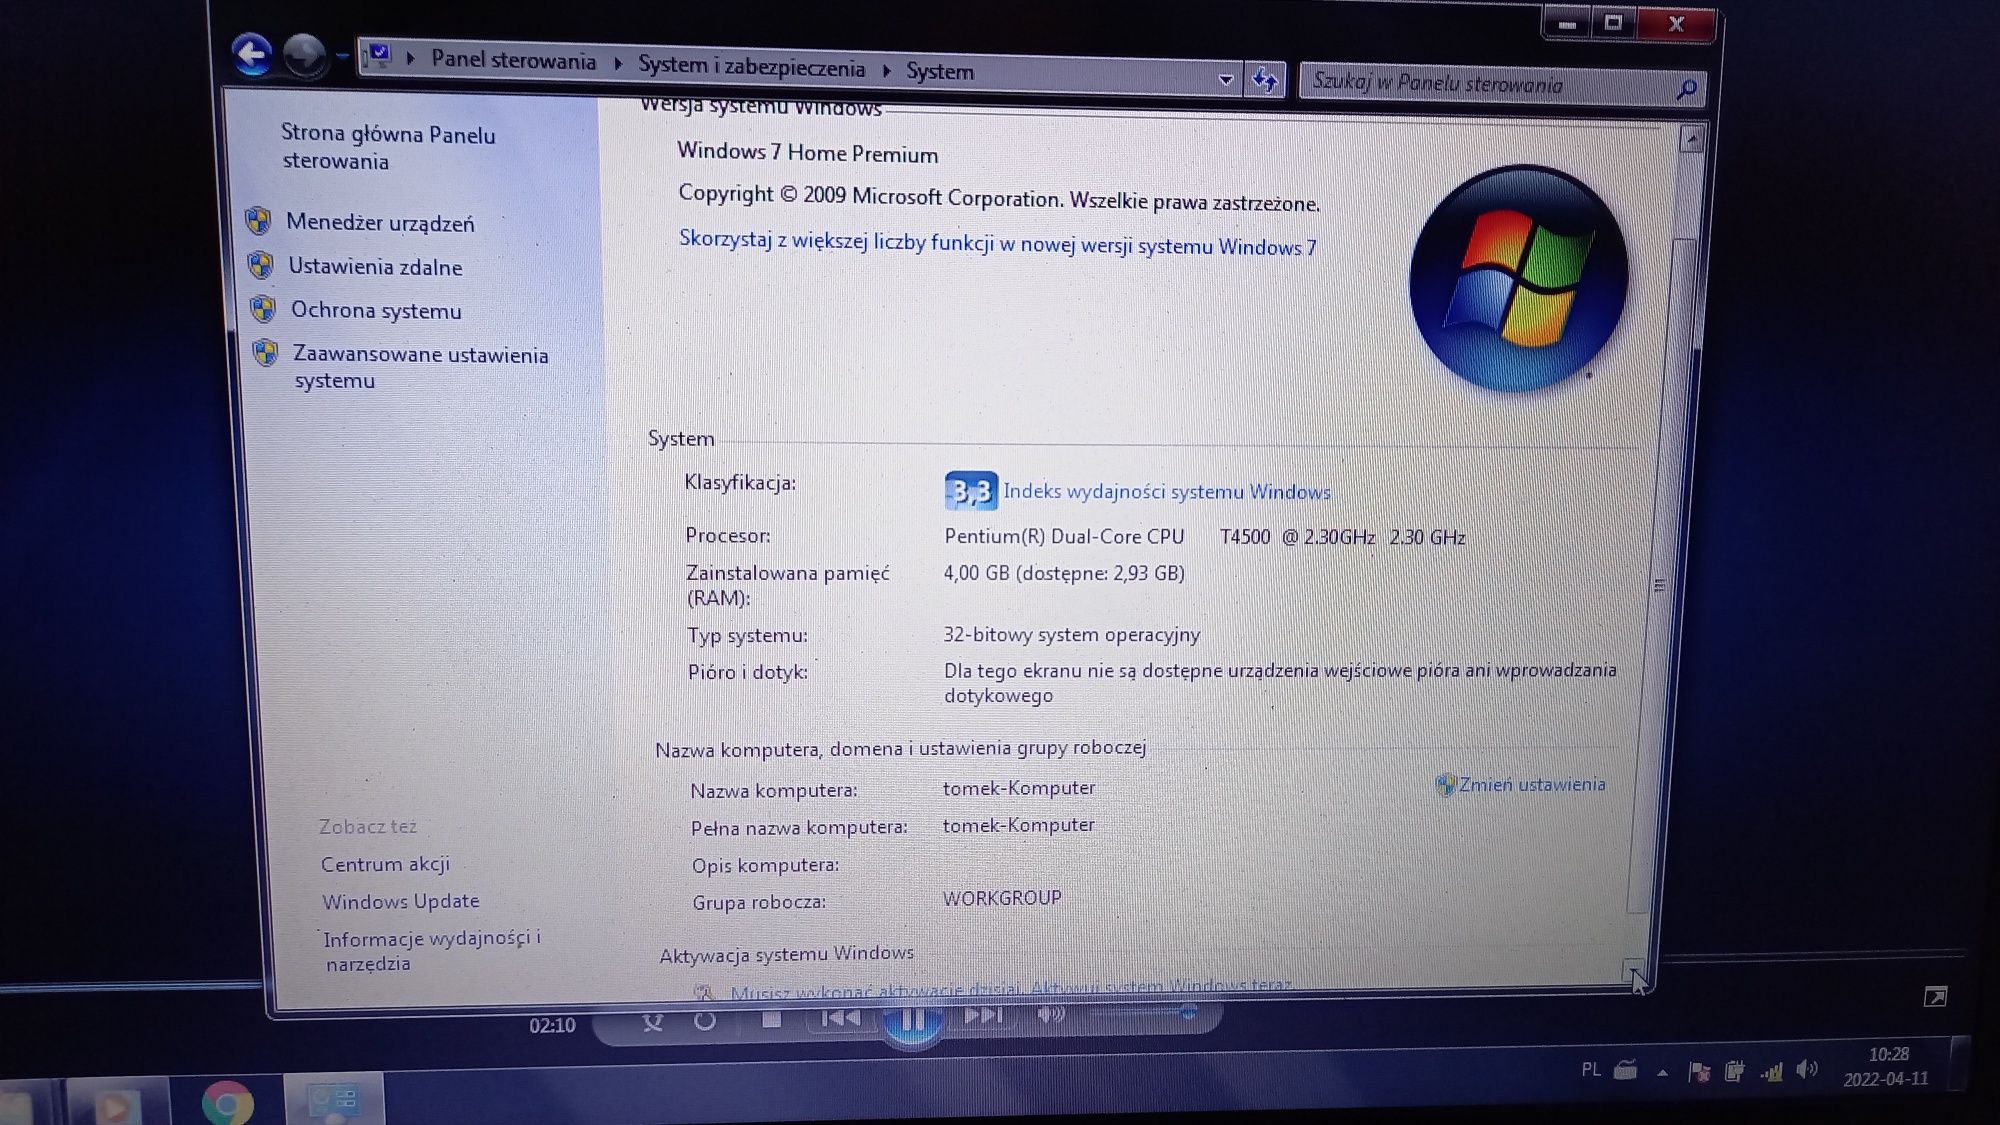Switch media player to library view icon
Screen dimensions: 2000x1125
click(1935, 996)
